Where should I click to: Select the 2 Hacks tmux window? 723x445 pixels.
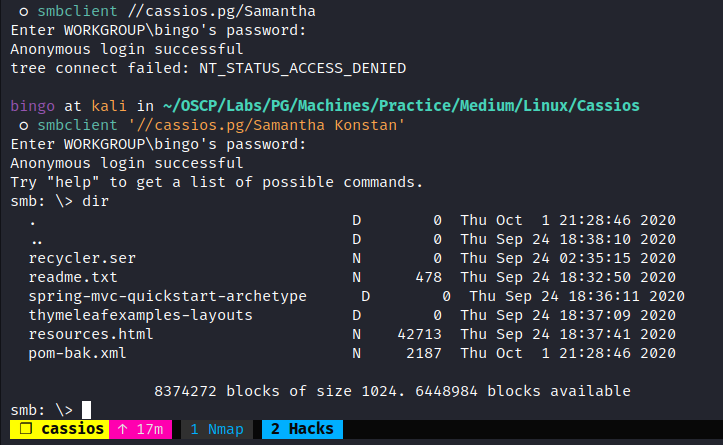[302, 429]
